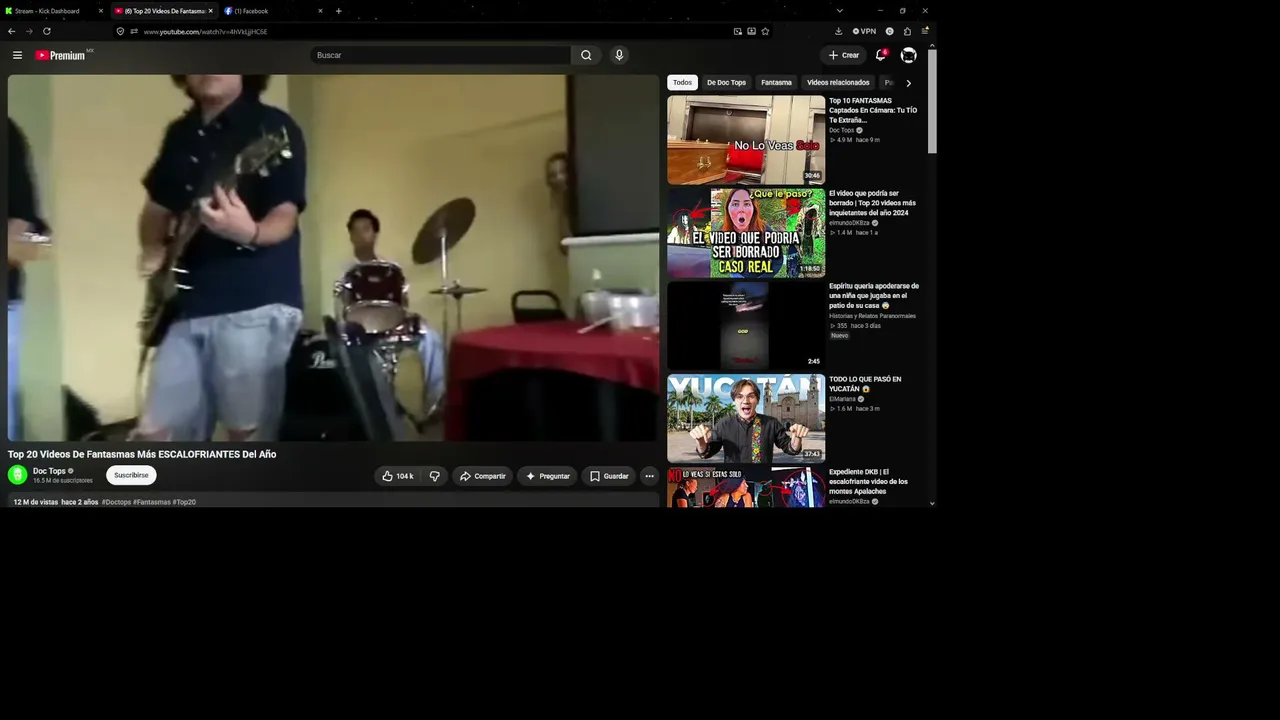The width and height of the screenshot is (1280, 720).
Task: Open YUCATÁN video thumbnail
Action: click(x=746, y=419)
